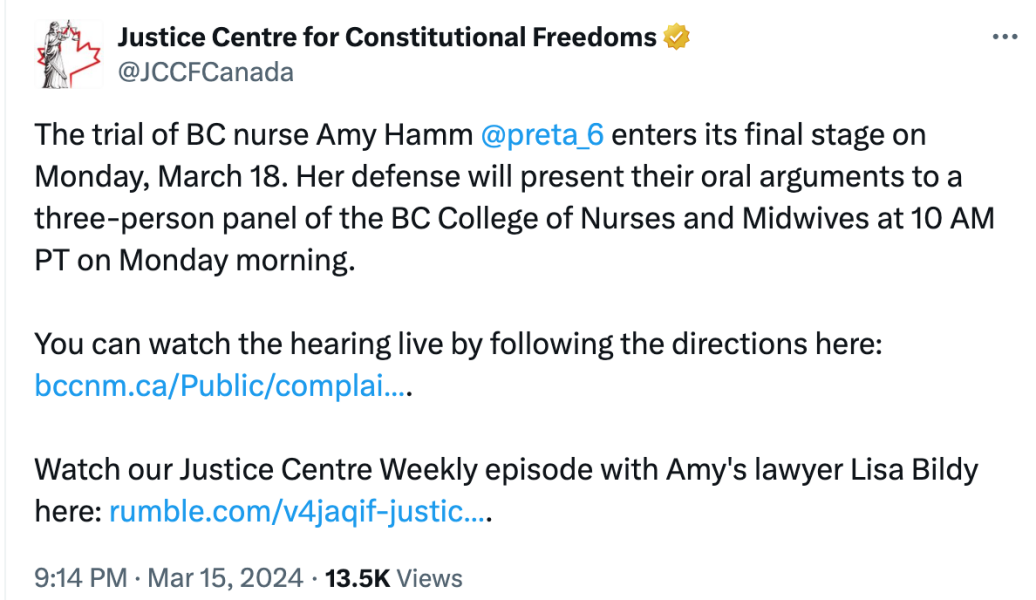Open the @preta_6 mention link

(543, 134)
